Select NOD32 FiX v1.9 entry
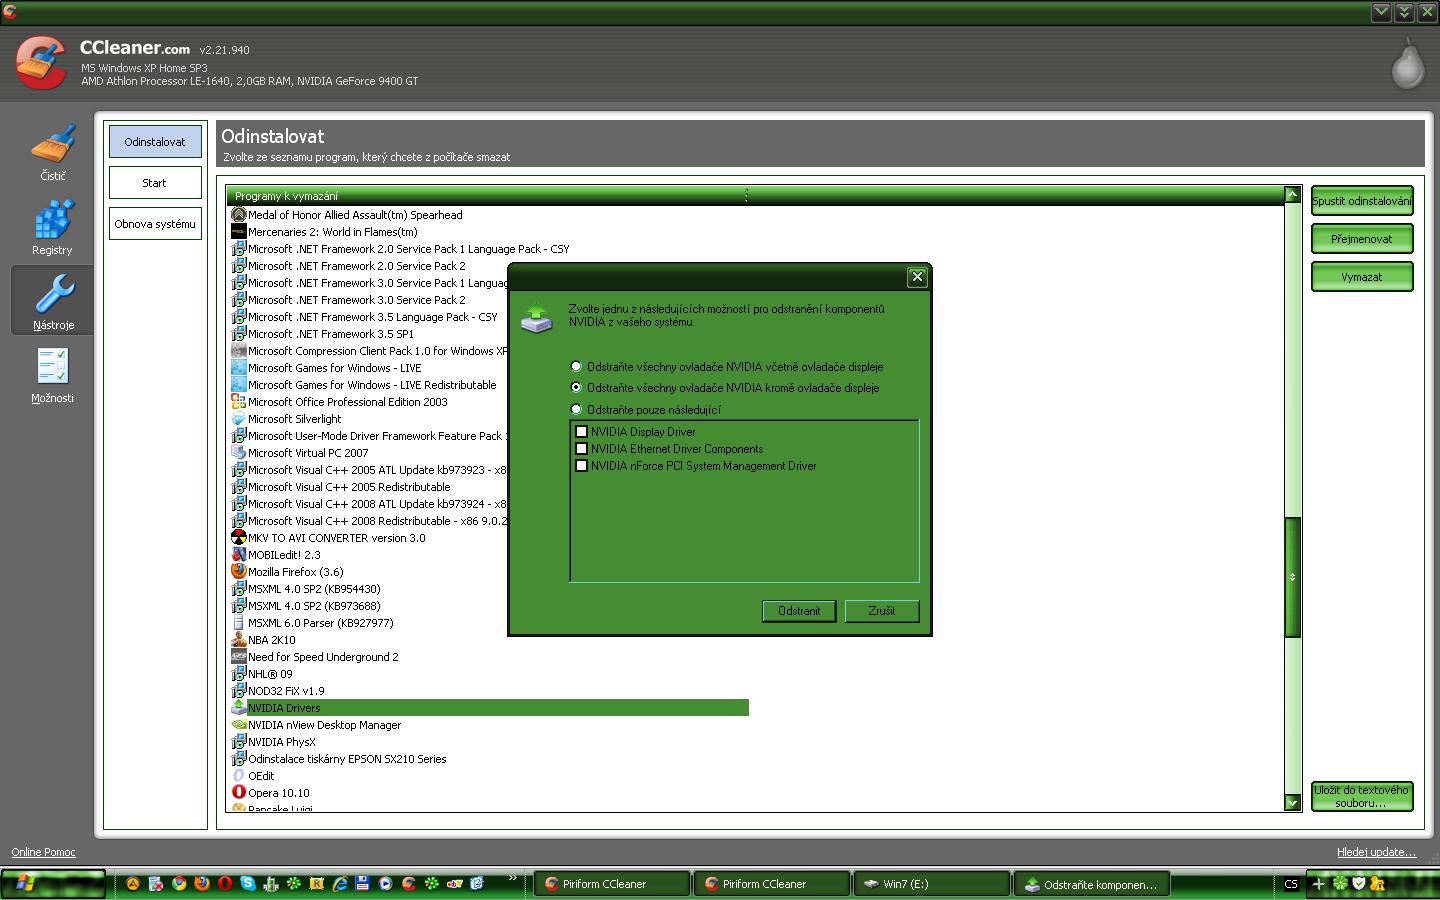1440x900 pixels. pyautogui.click(x=286, y=691)
